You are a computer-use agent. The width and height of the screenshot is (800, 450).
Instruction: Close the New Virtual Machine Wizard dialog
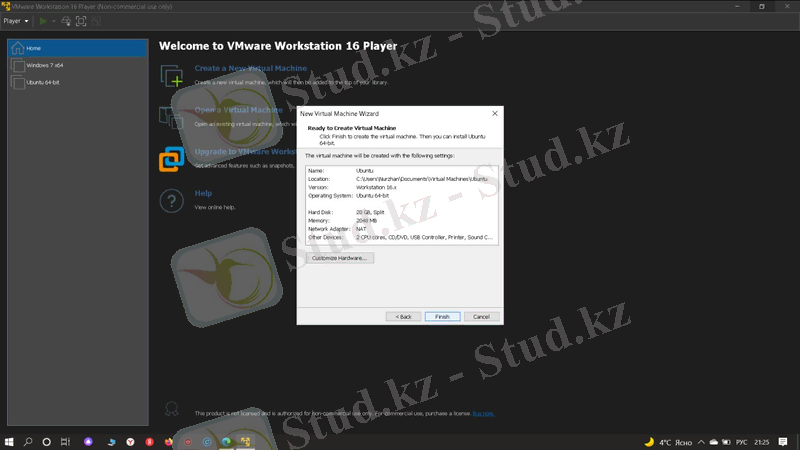tap(494, 113)
